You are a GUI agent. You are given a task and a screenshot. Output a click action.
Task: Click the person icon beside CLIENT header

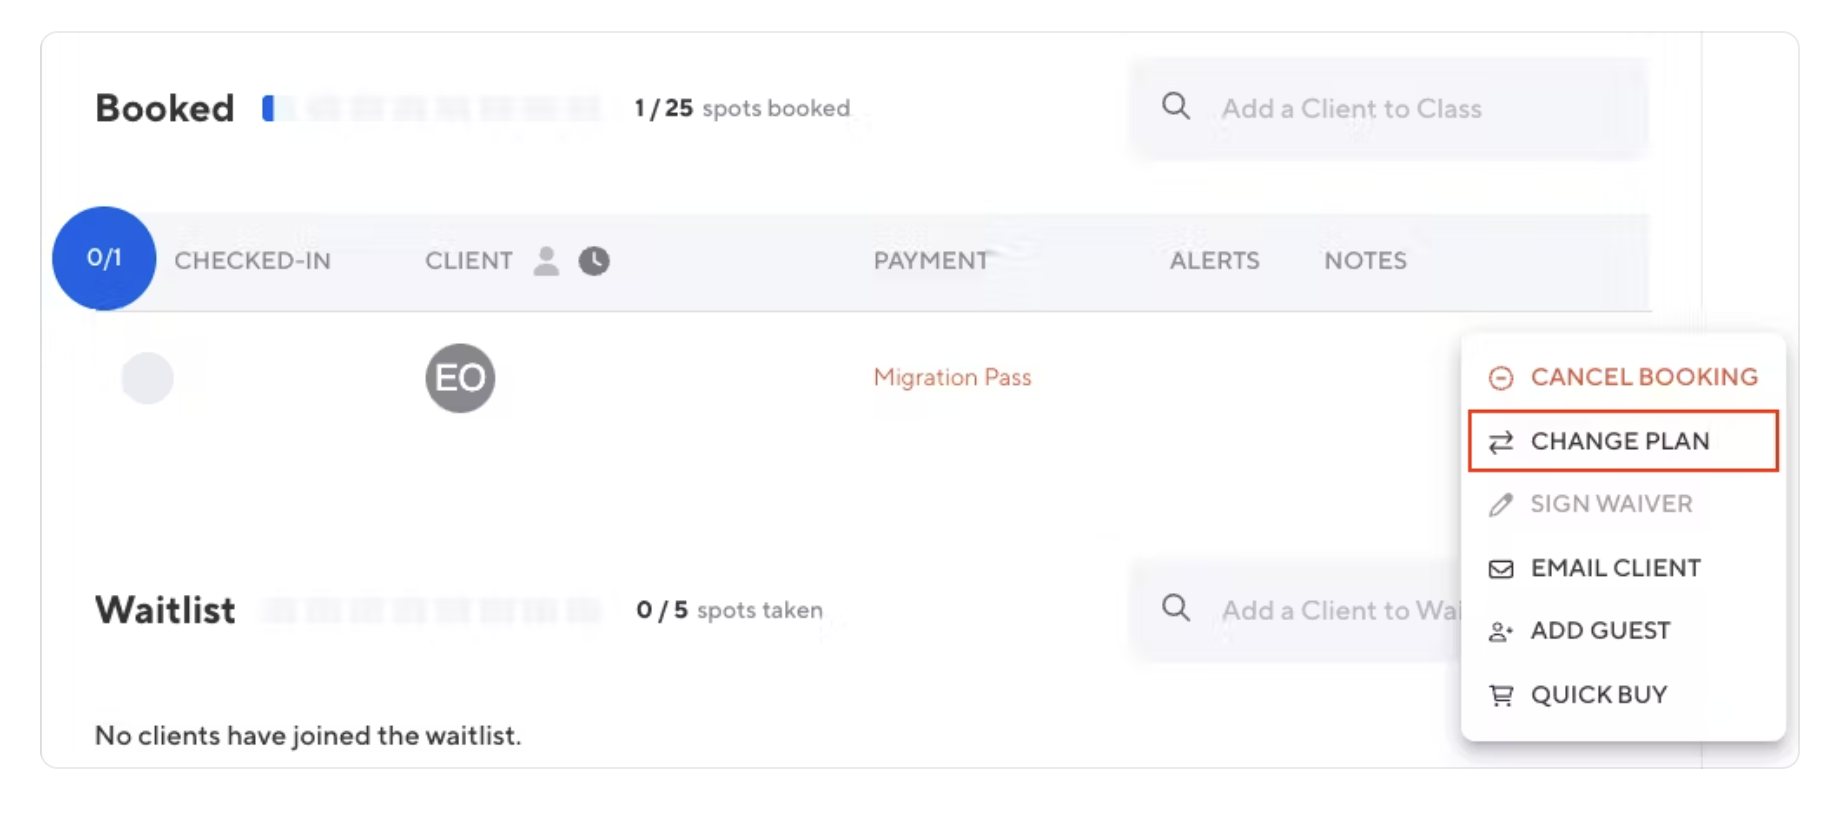pos(546,261)
